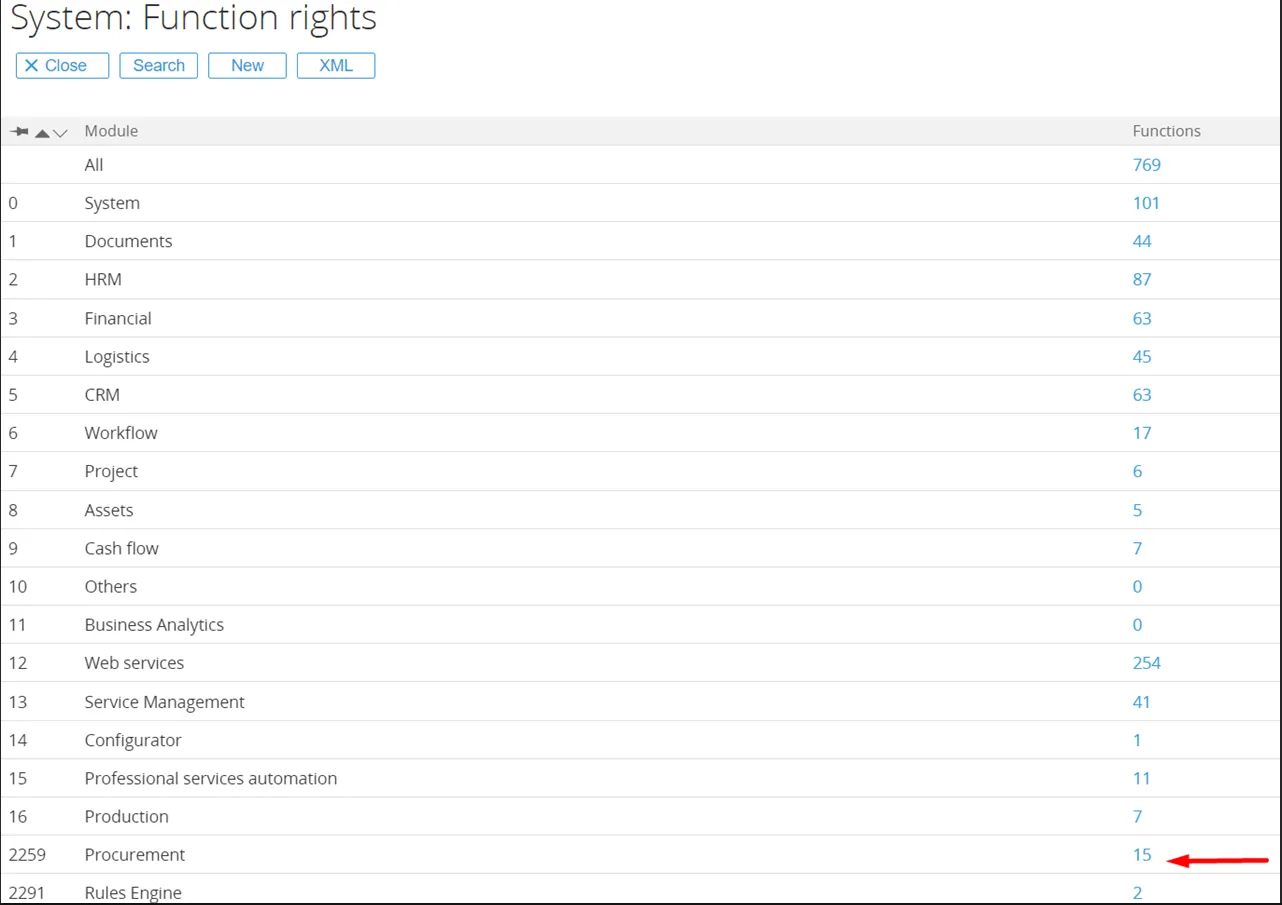Create a new entry with New button

[x=247, y=66]
